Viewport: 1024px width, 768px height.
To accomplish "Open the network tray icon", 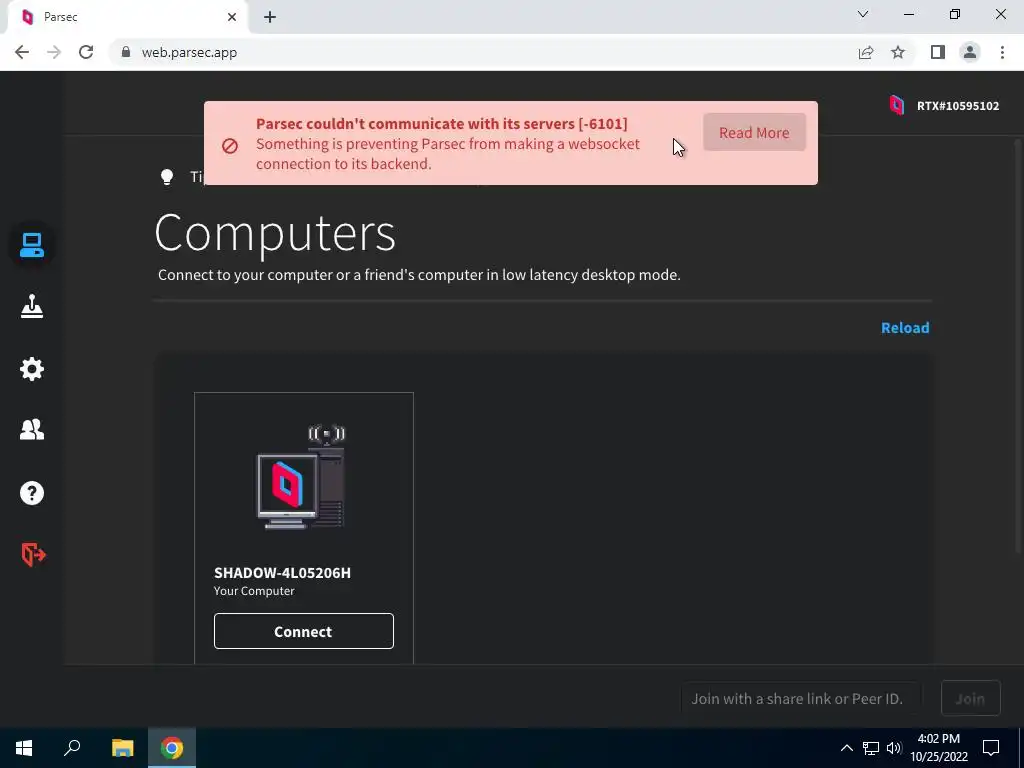I will pos(871,748).
